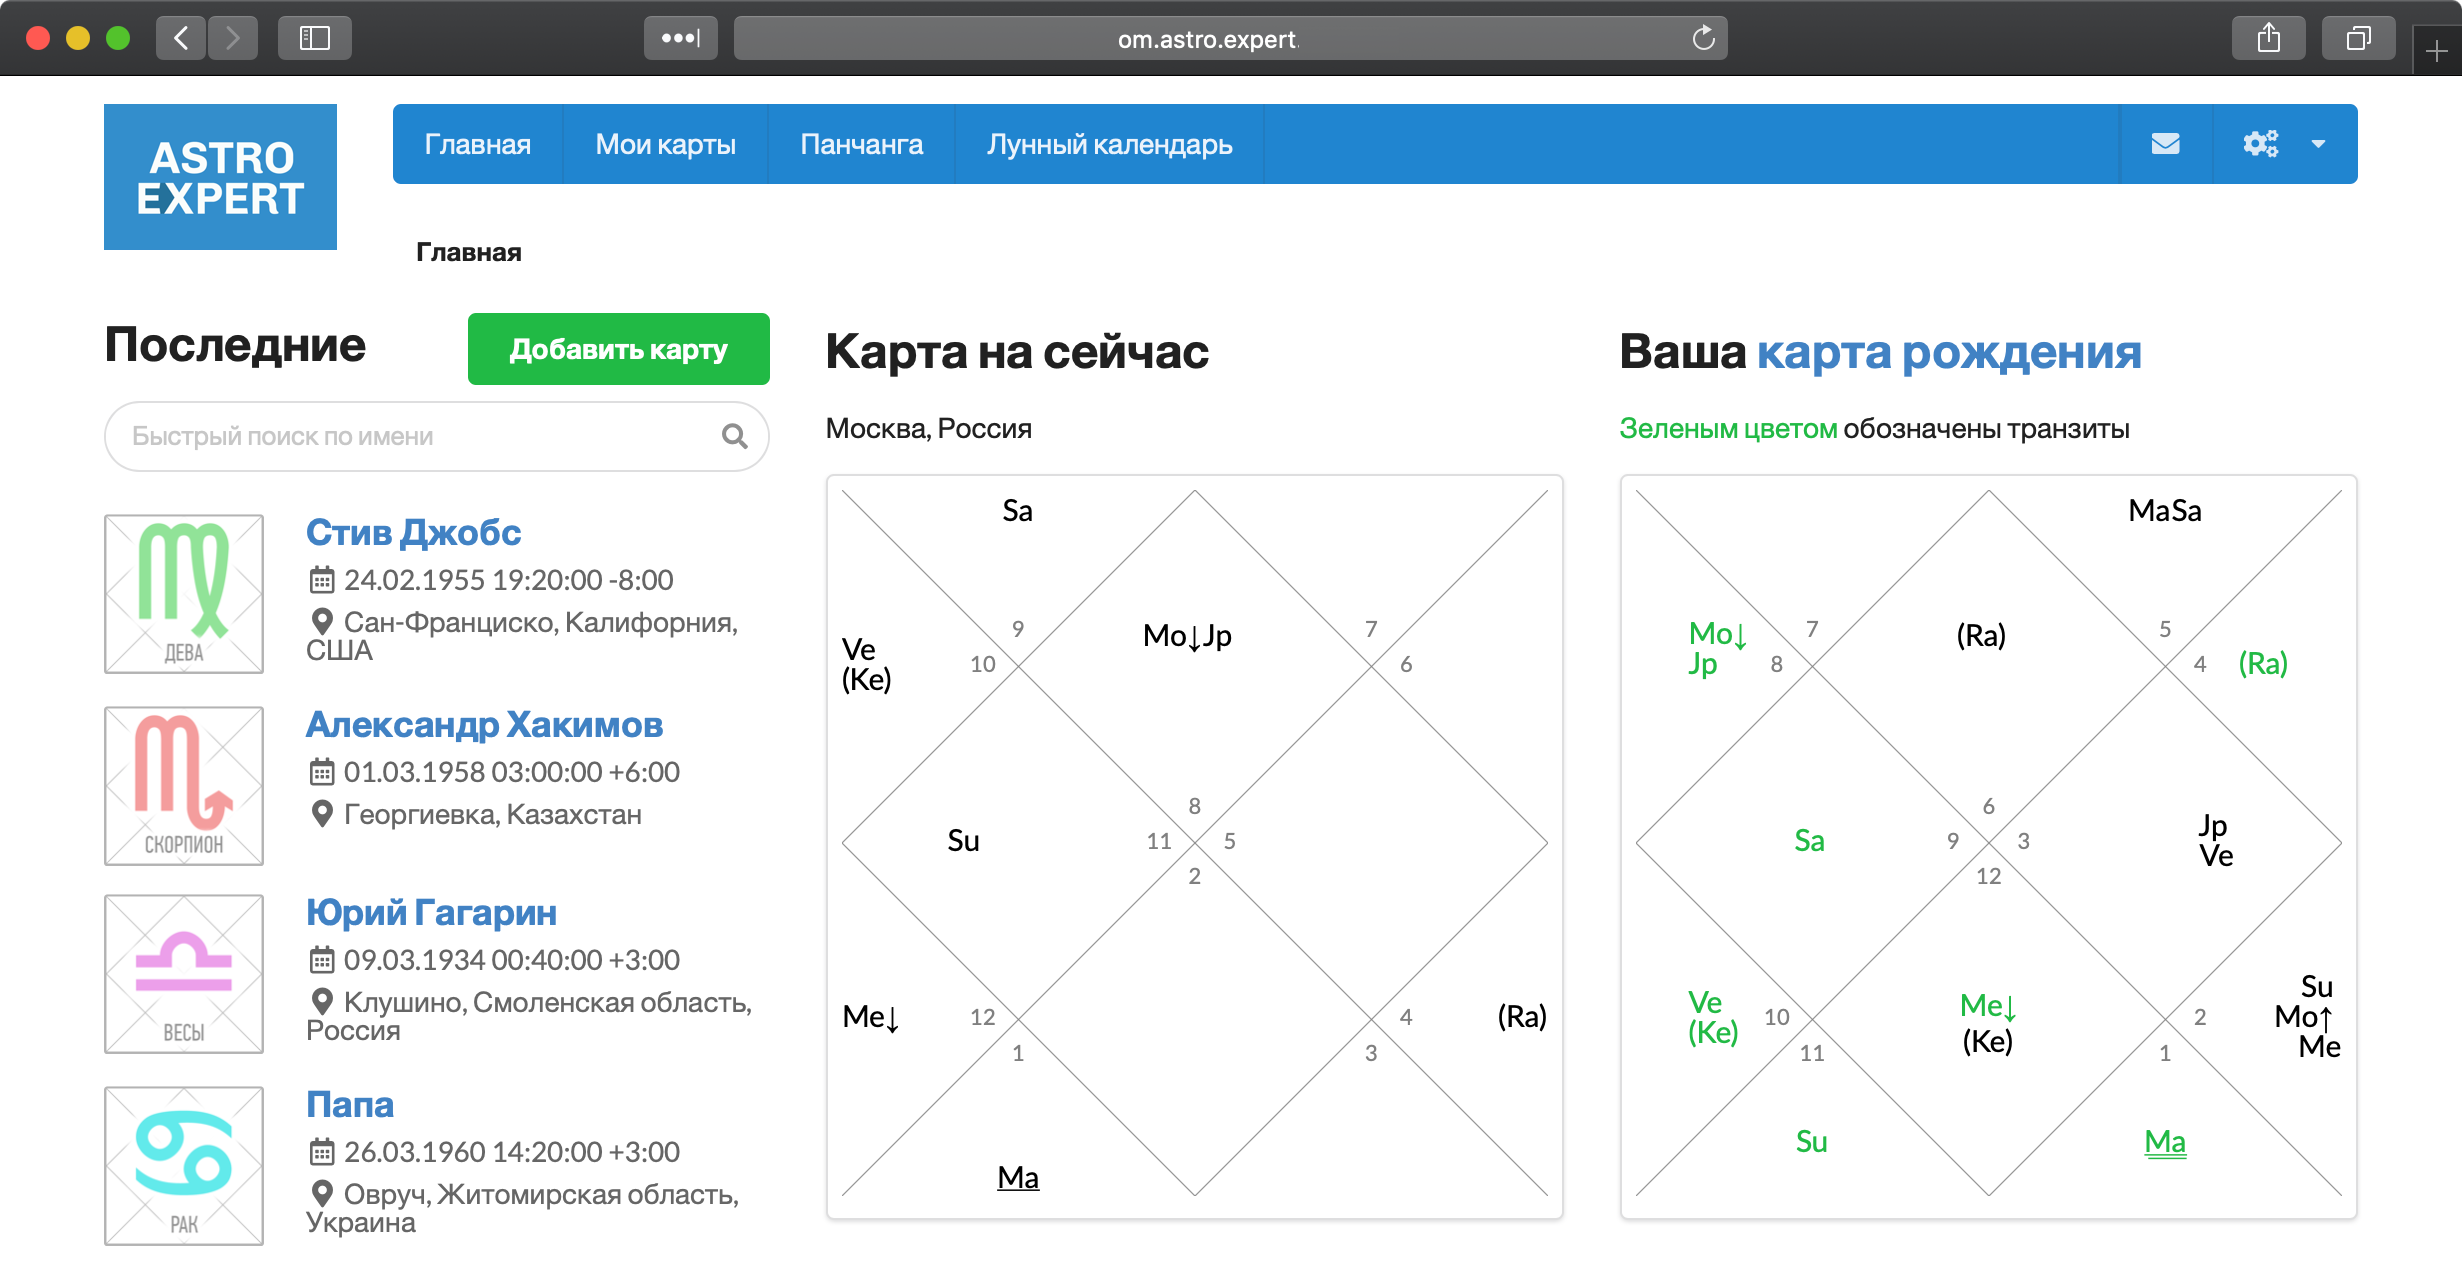Click the settings gears icon
The width and height of the screenshot is (2462, 1262).
(x=2260, y=144)
